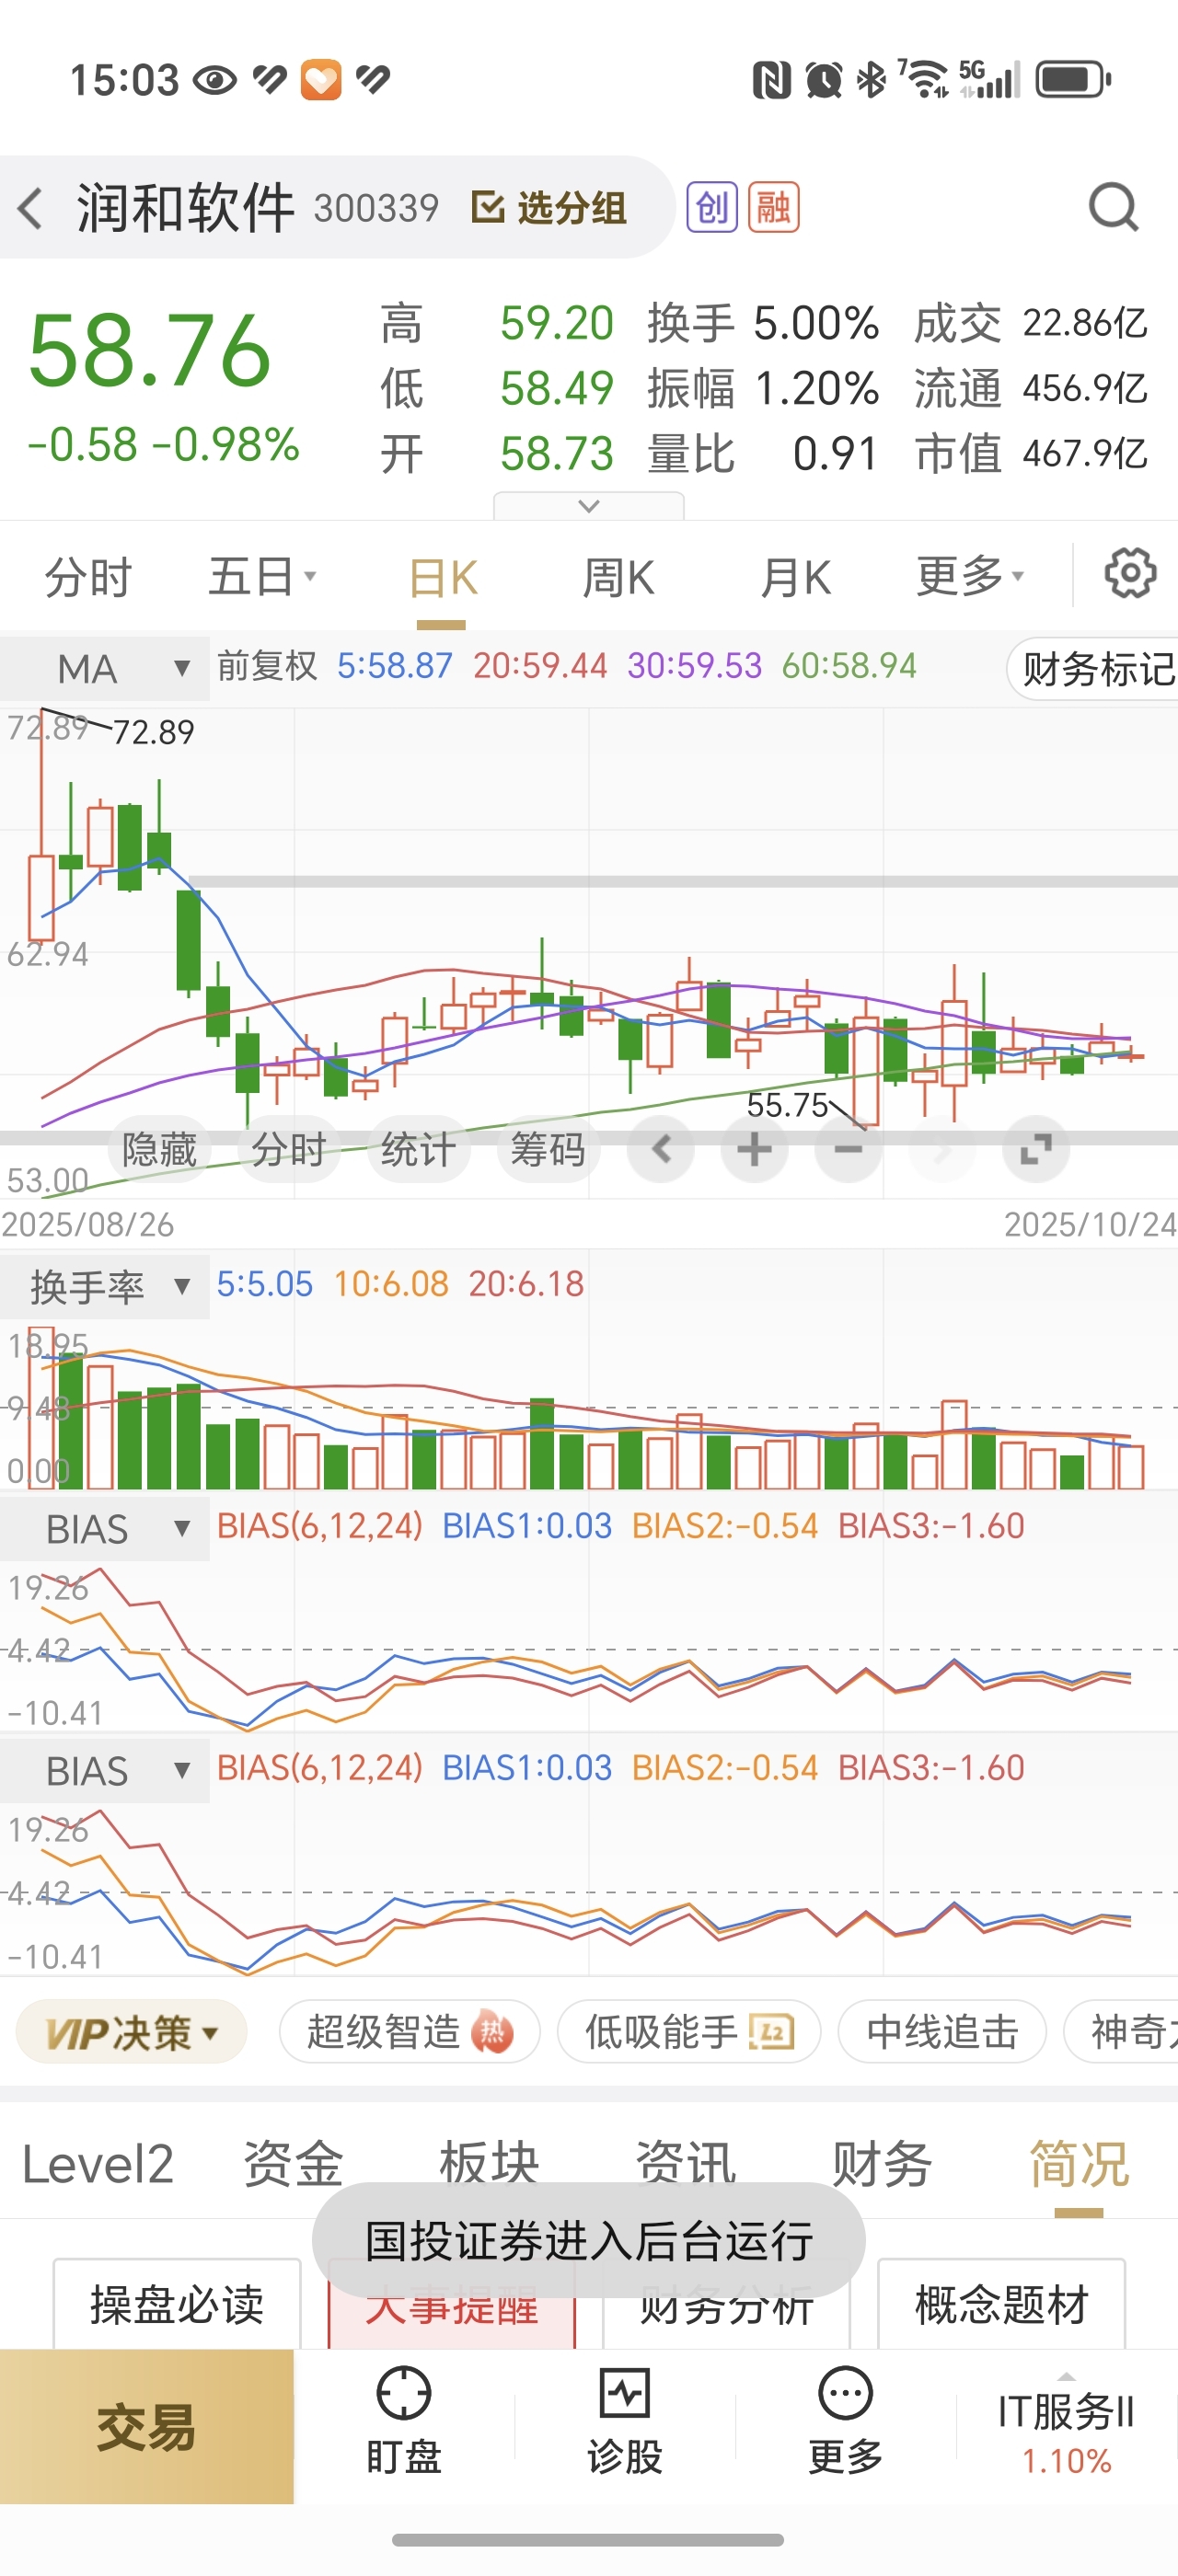Tap the 创 board badge icon
1178x2576 pixels.
[712, 207]
